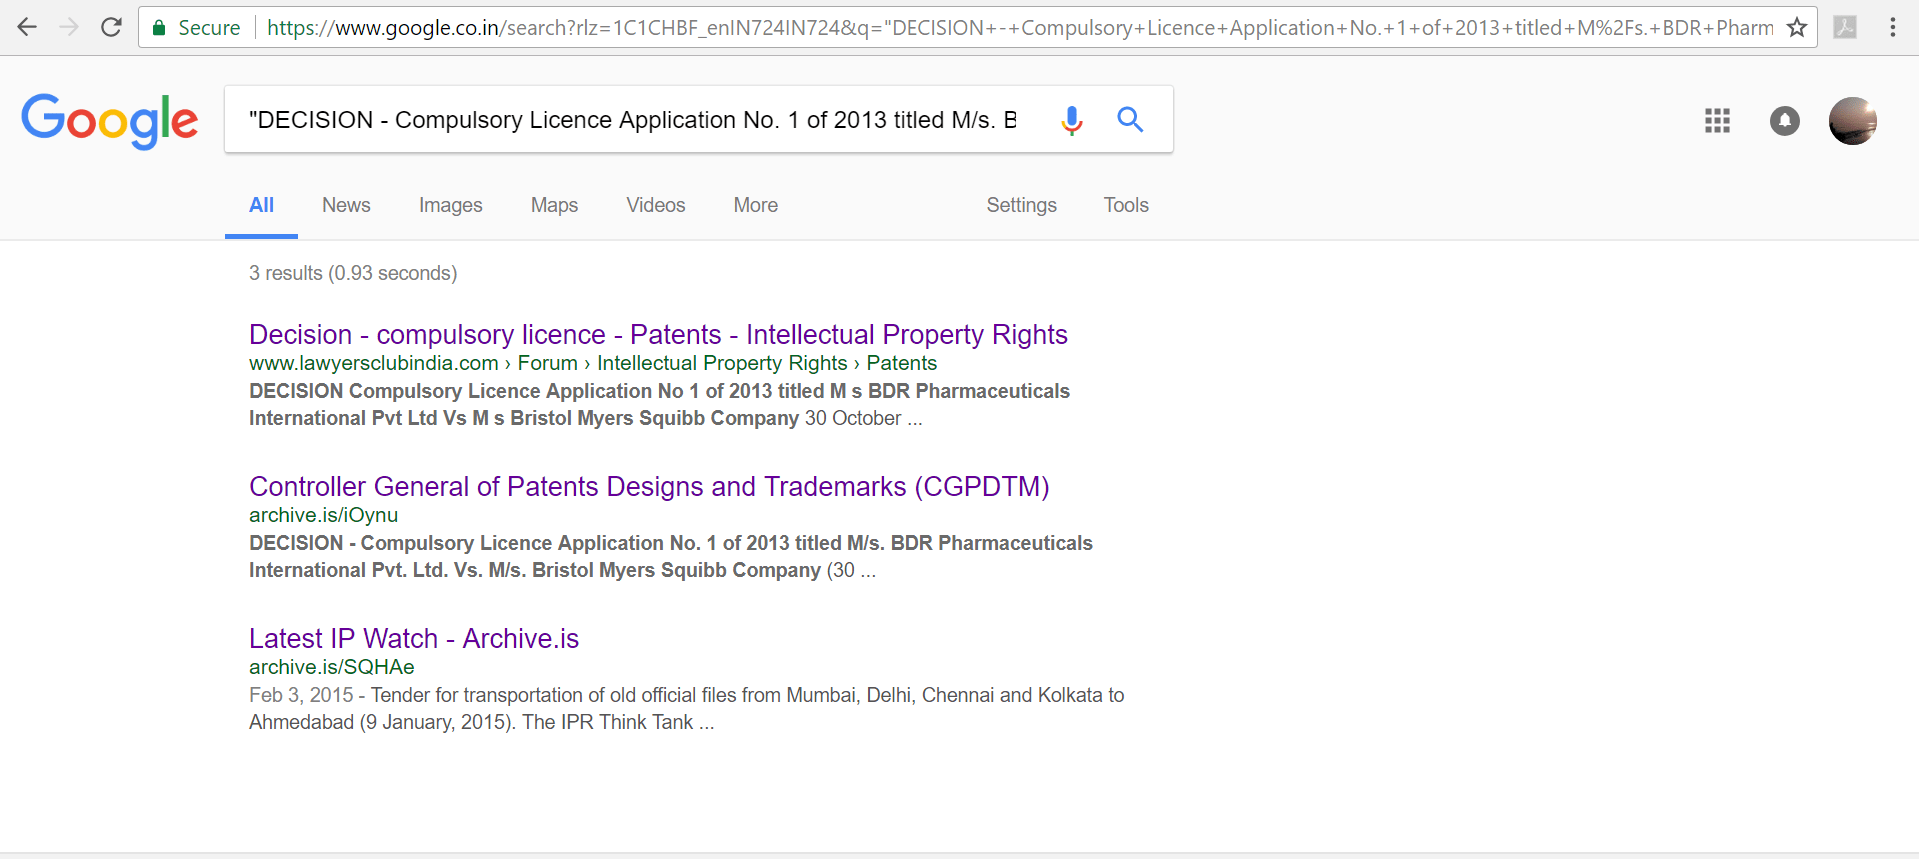Click the www.lawyersclubindia.com breadcrumb URL

pos(593,363)
